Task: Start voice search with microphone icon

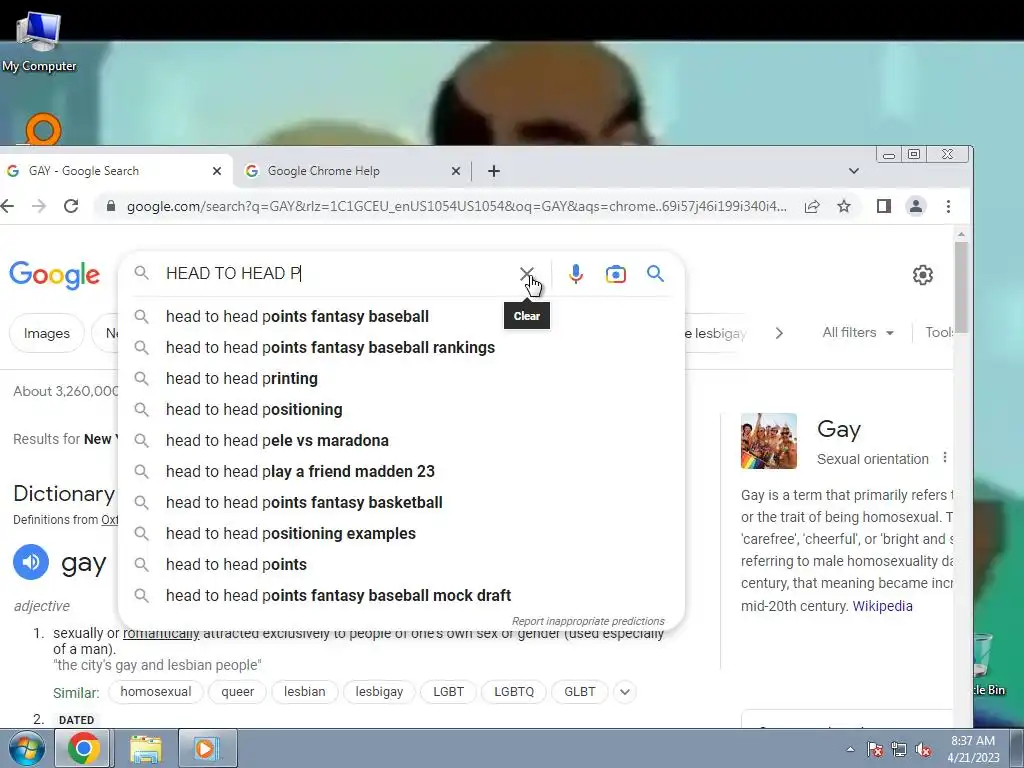Action: [575, 274]
